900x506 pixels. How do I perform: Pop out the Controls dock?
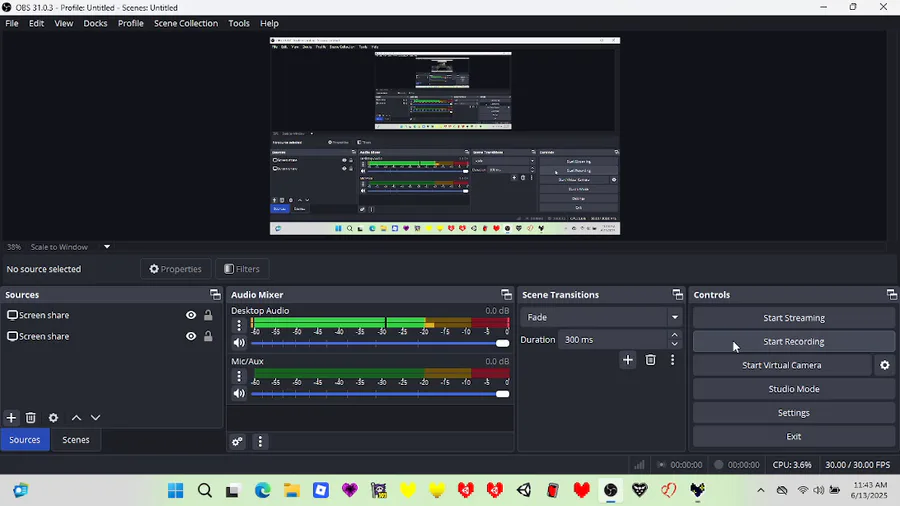(x=891, y=294)
